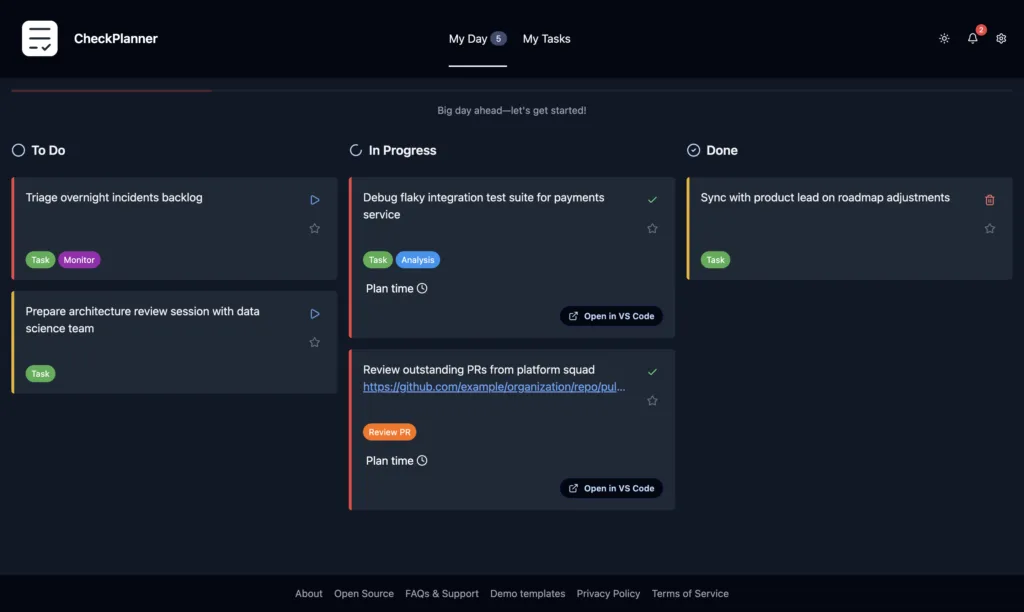1024x612 pixels.
Task: Star the roadmap adjustments Done card
Action: [990, 228]
